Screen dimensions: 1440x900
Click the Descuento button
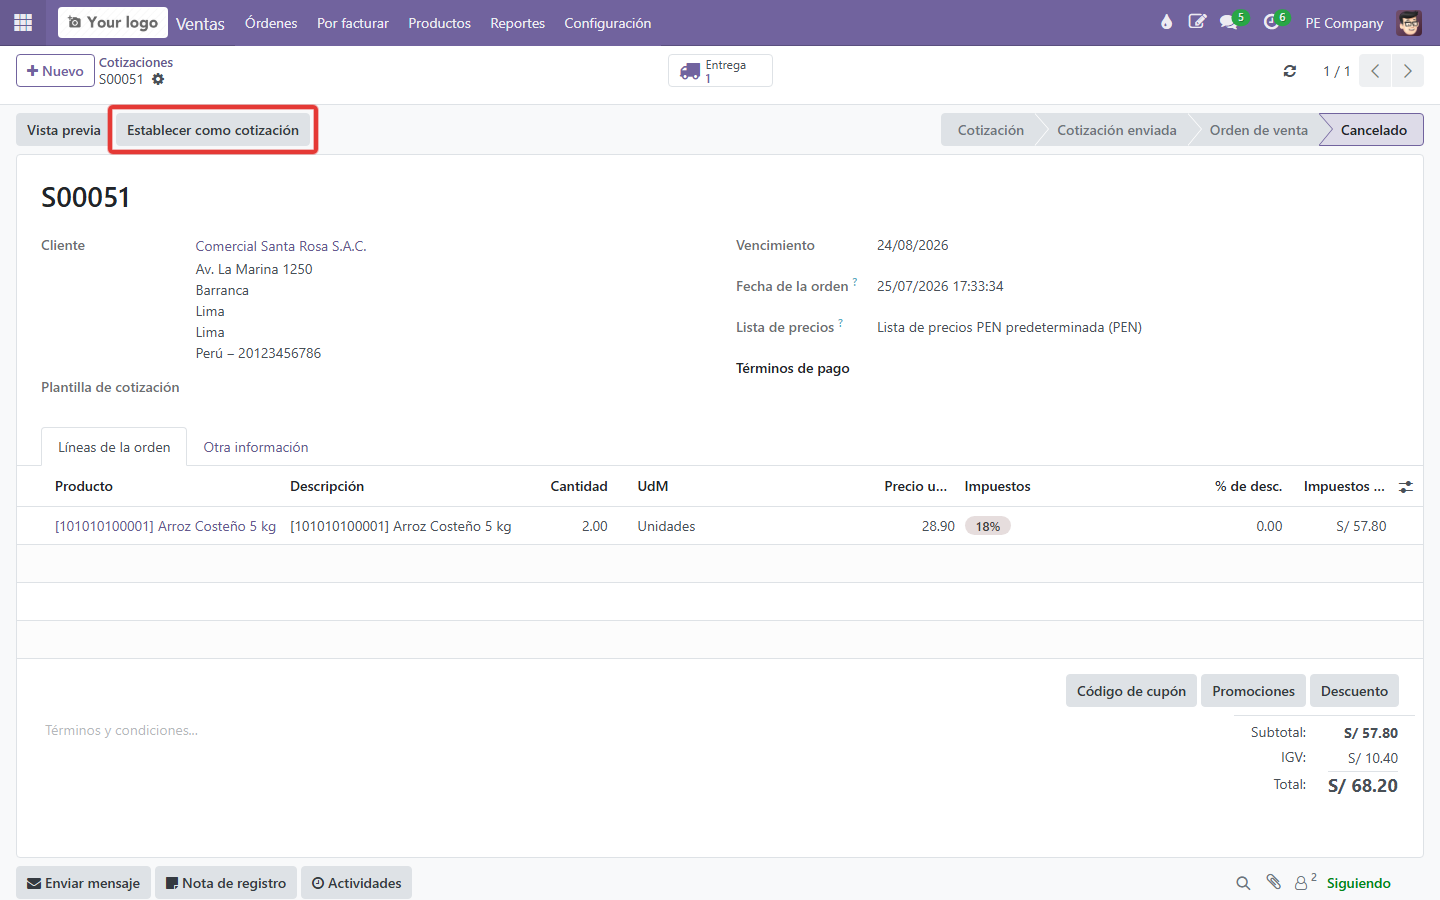point(1354,691)
